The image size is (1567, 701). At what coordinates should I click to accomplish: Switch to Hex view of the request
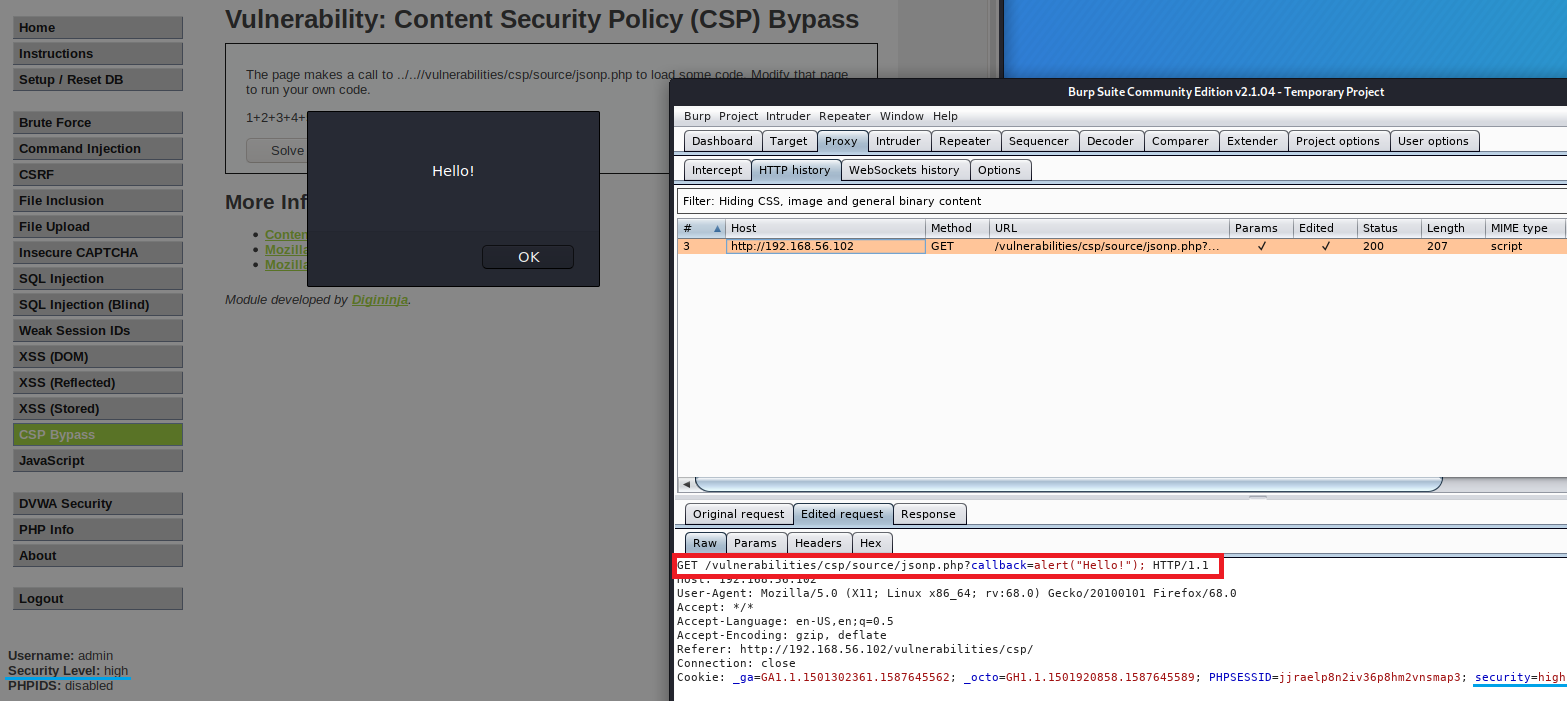[x=870, y=543]
